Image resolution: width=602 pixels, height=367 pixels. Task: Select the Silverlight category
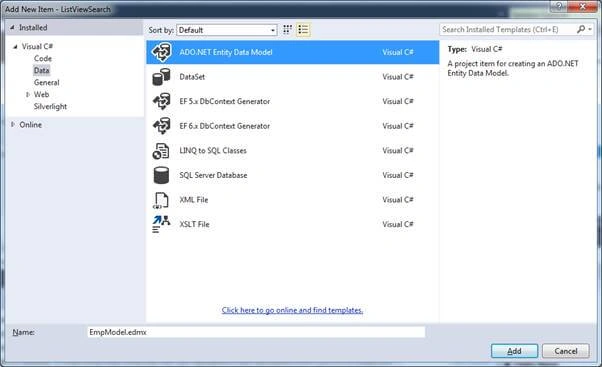(50, 106)
